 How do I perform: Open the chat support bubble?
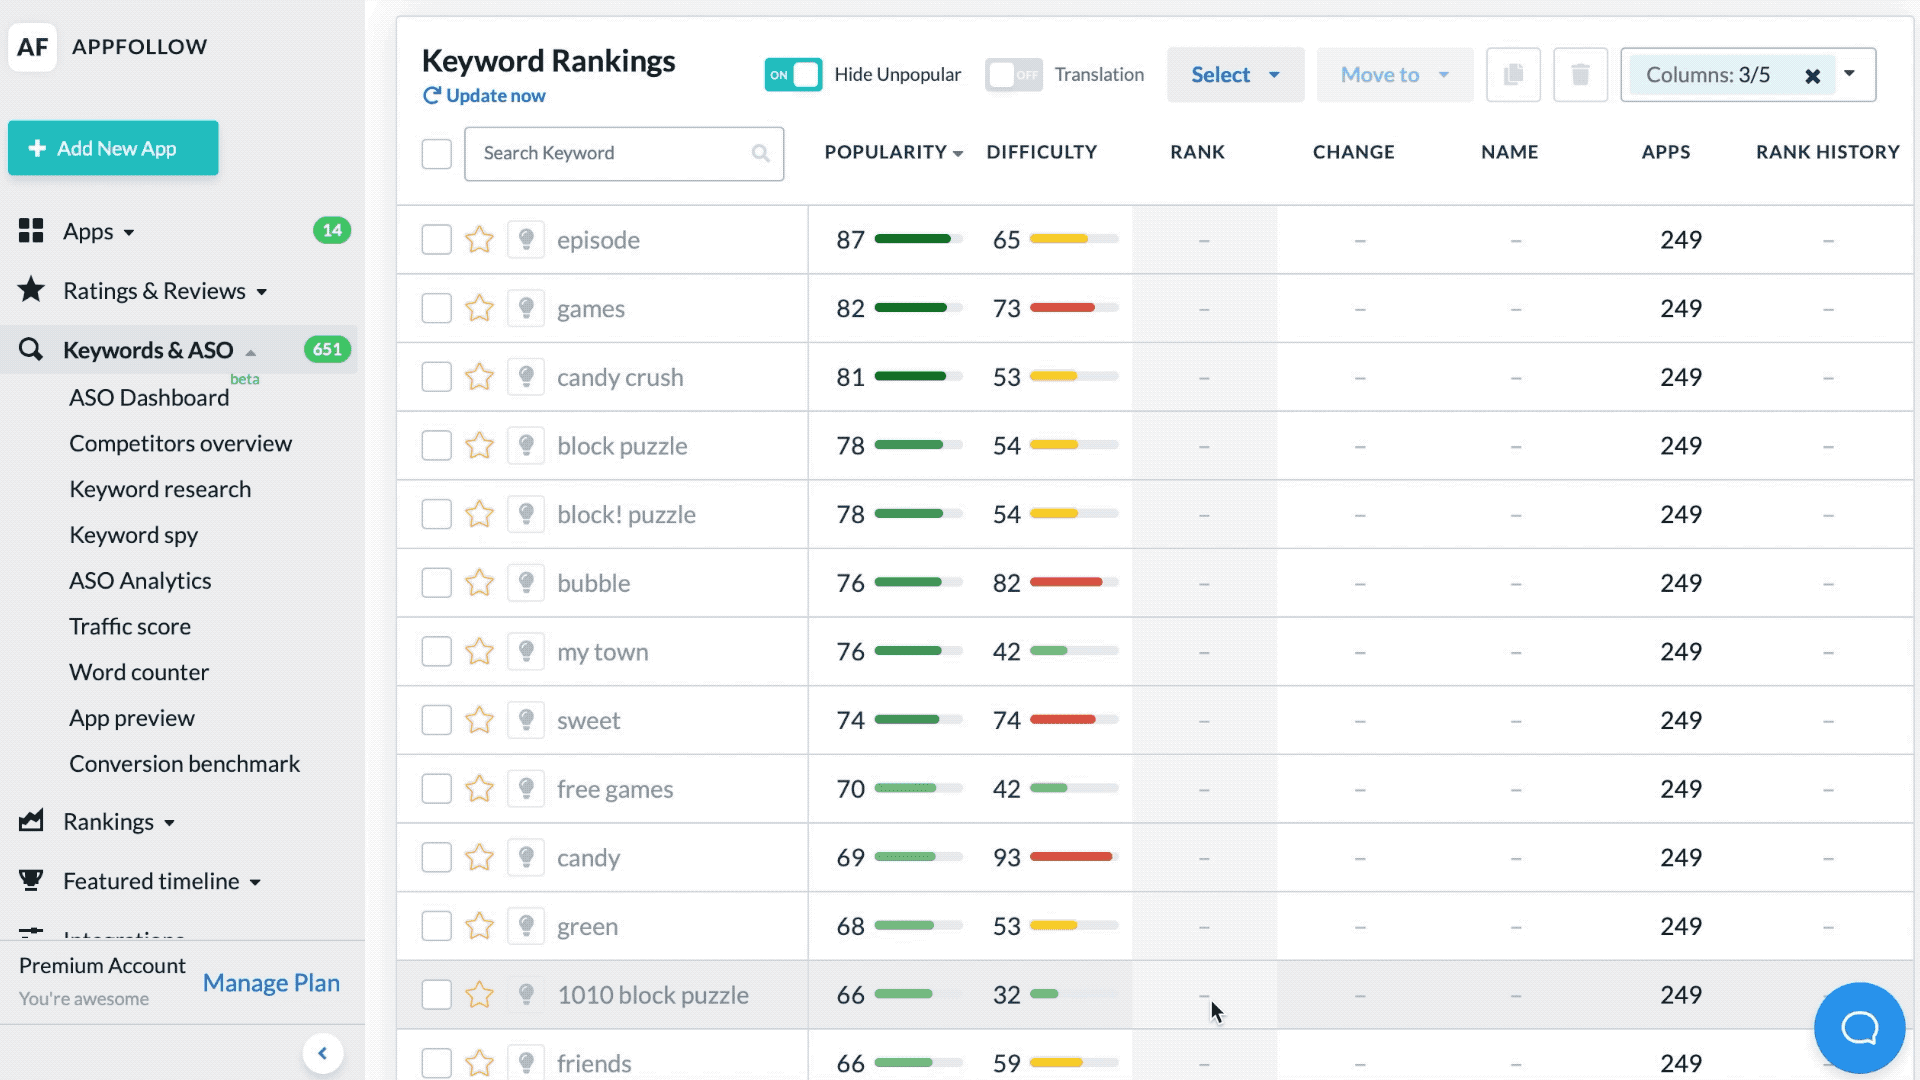[x=1859, y=1027]
